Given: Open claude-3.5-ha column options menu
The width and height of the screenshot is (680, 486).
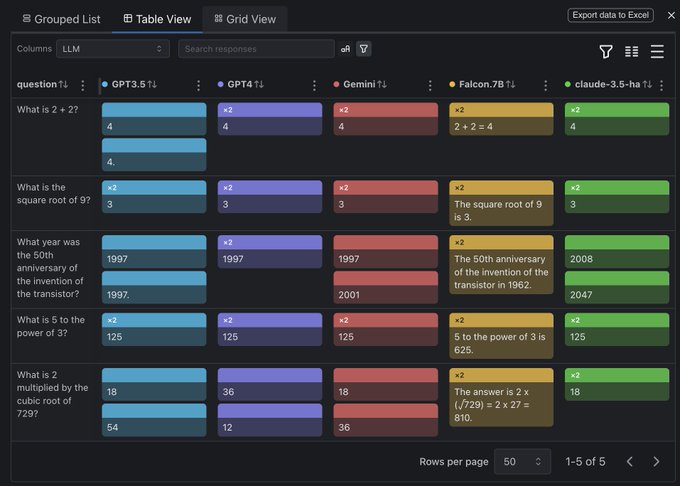Looking at the screenshot, I should 661,85.
